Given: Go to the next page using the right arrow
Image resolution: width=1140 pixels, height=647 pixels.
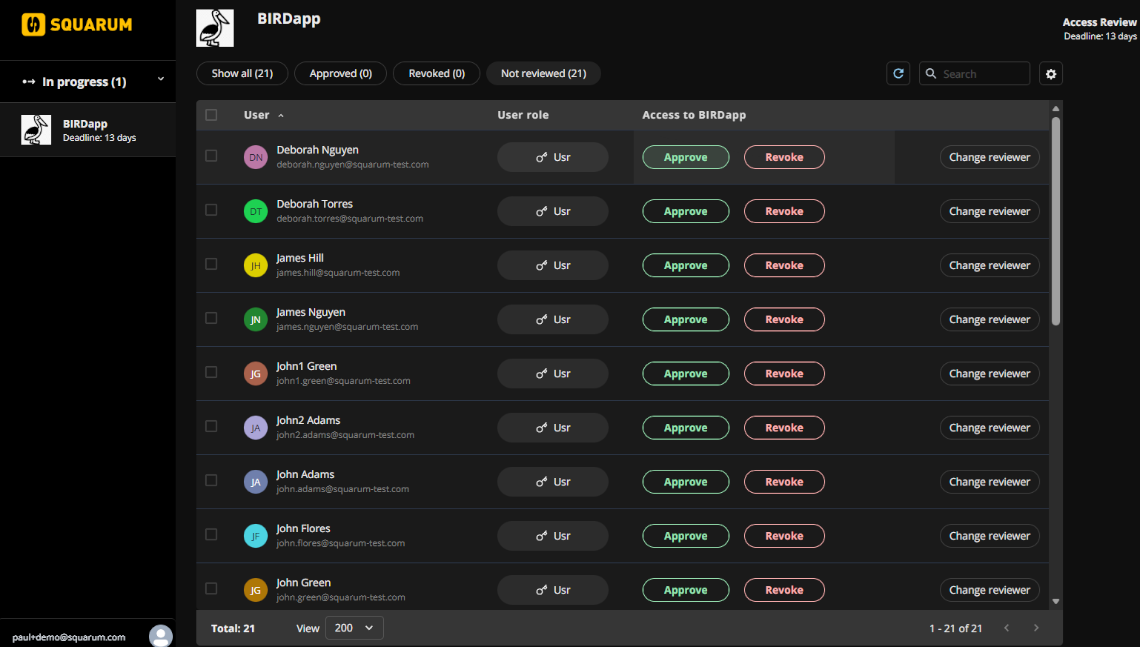Looking at the screenshot, I should pyautogui.click(x=1036, y=628).
